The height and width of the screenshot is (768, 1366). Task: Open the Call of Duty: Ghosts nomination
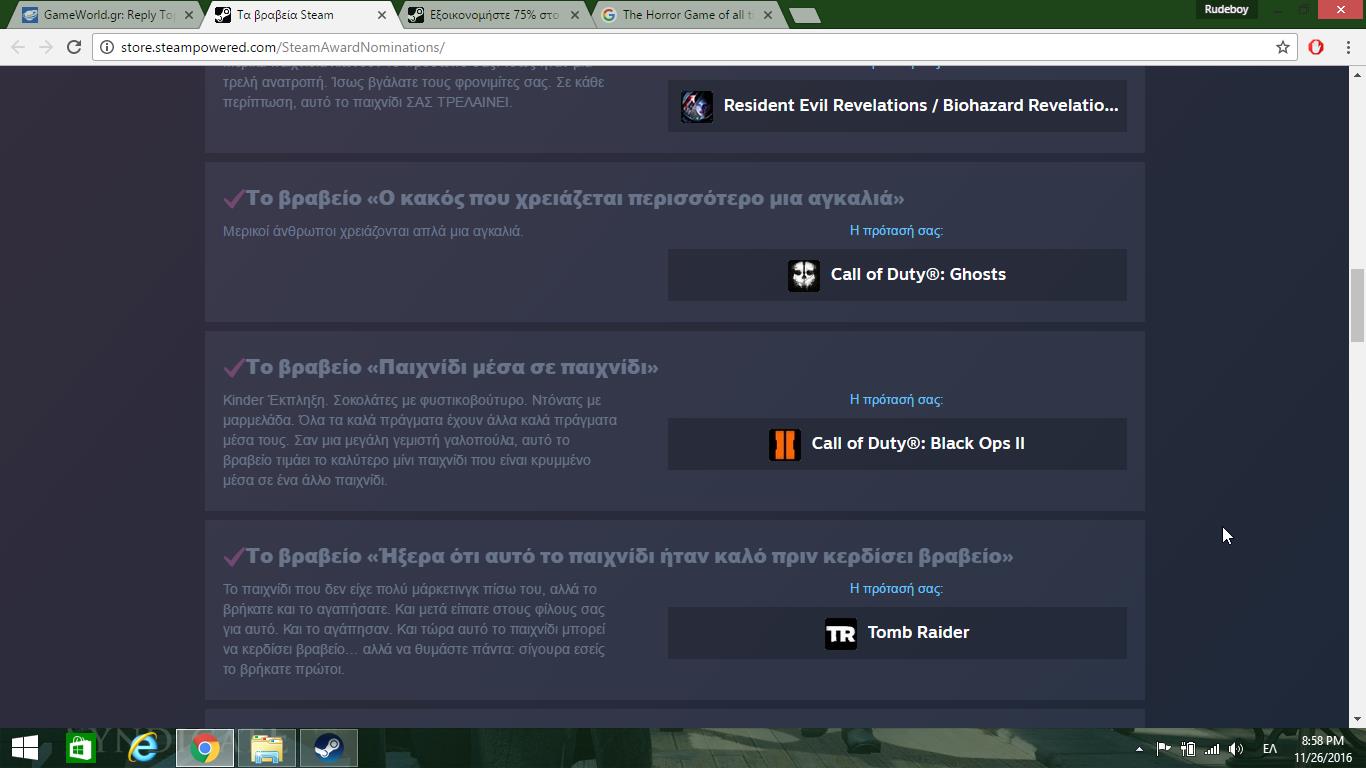pos(897,275)
